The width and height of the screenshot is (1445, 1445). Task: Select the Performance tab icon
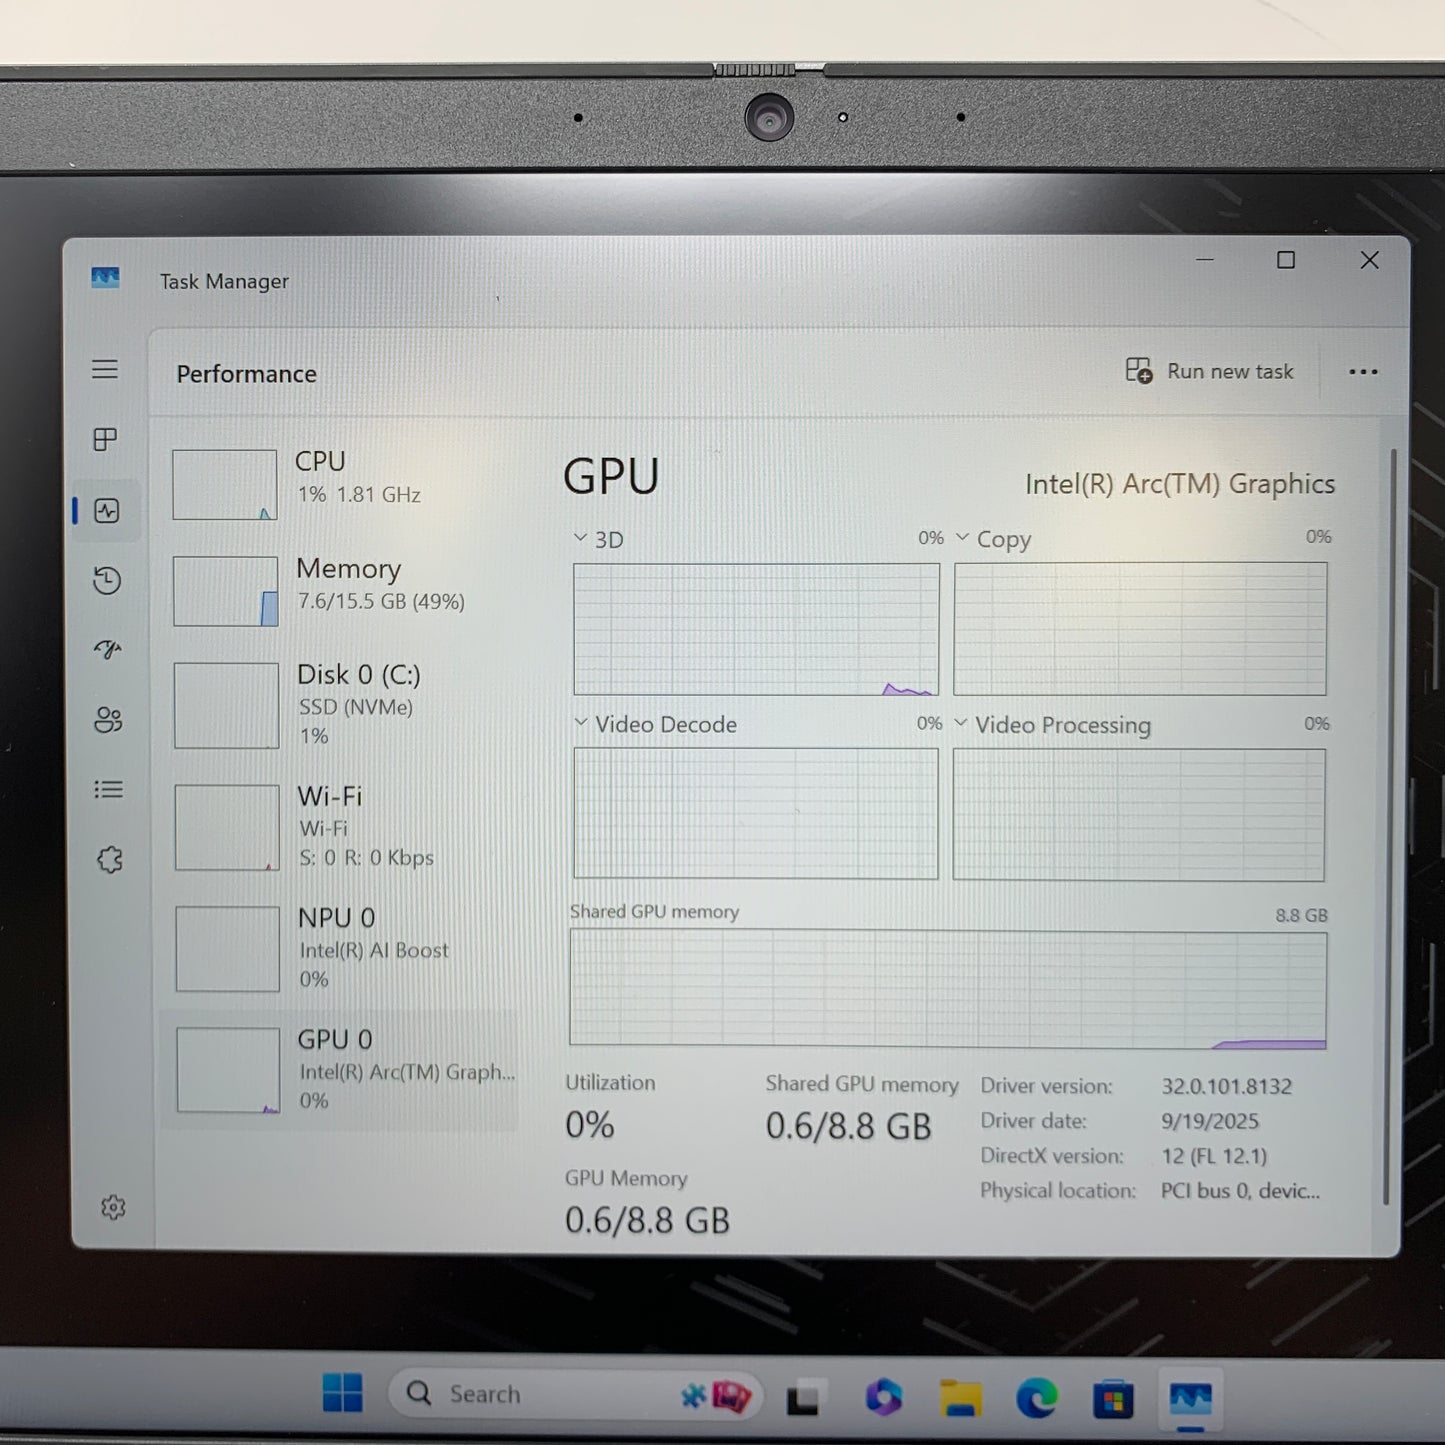pos(107,511)
